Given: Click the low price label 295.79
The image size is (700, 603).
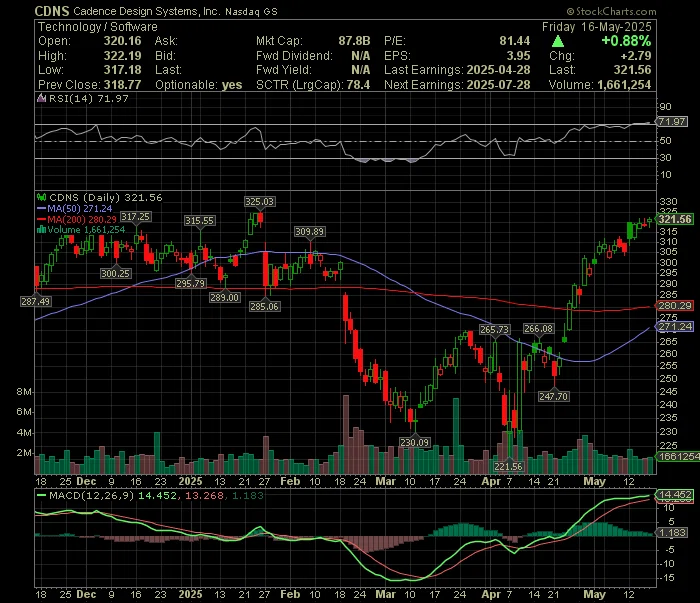Looking at the screenshot, I should [x=191, y=283].
